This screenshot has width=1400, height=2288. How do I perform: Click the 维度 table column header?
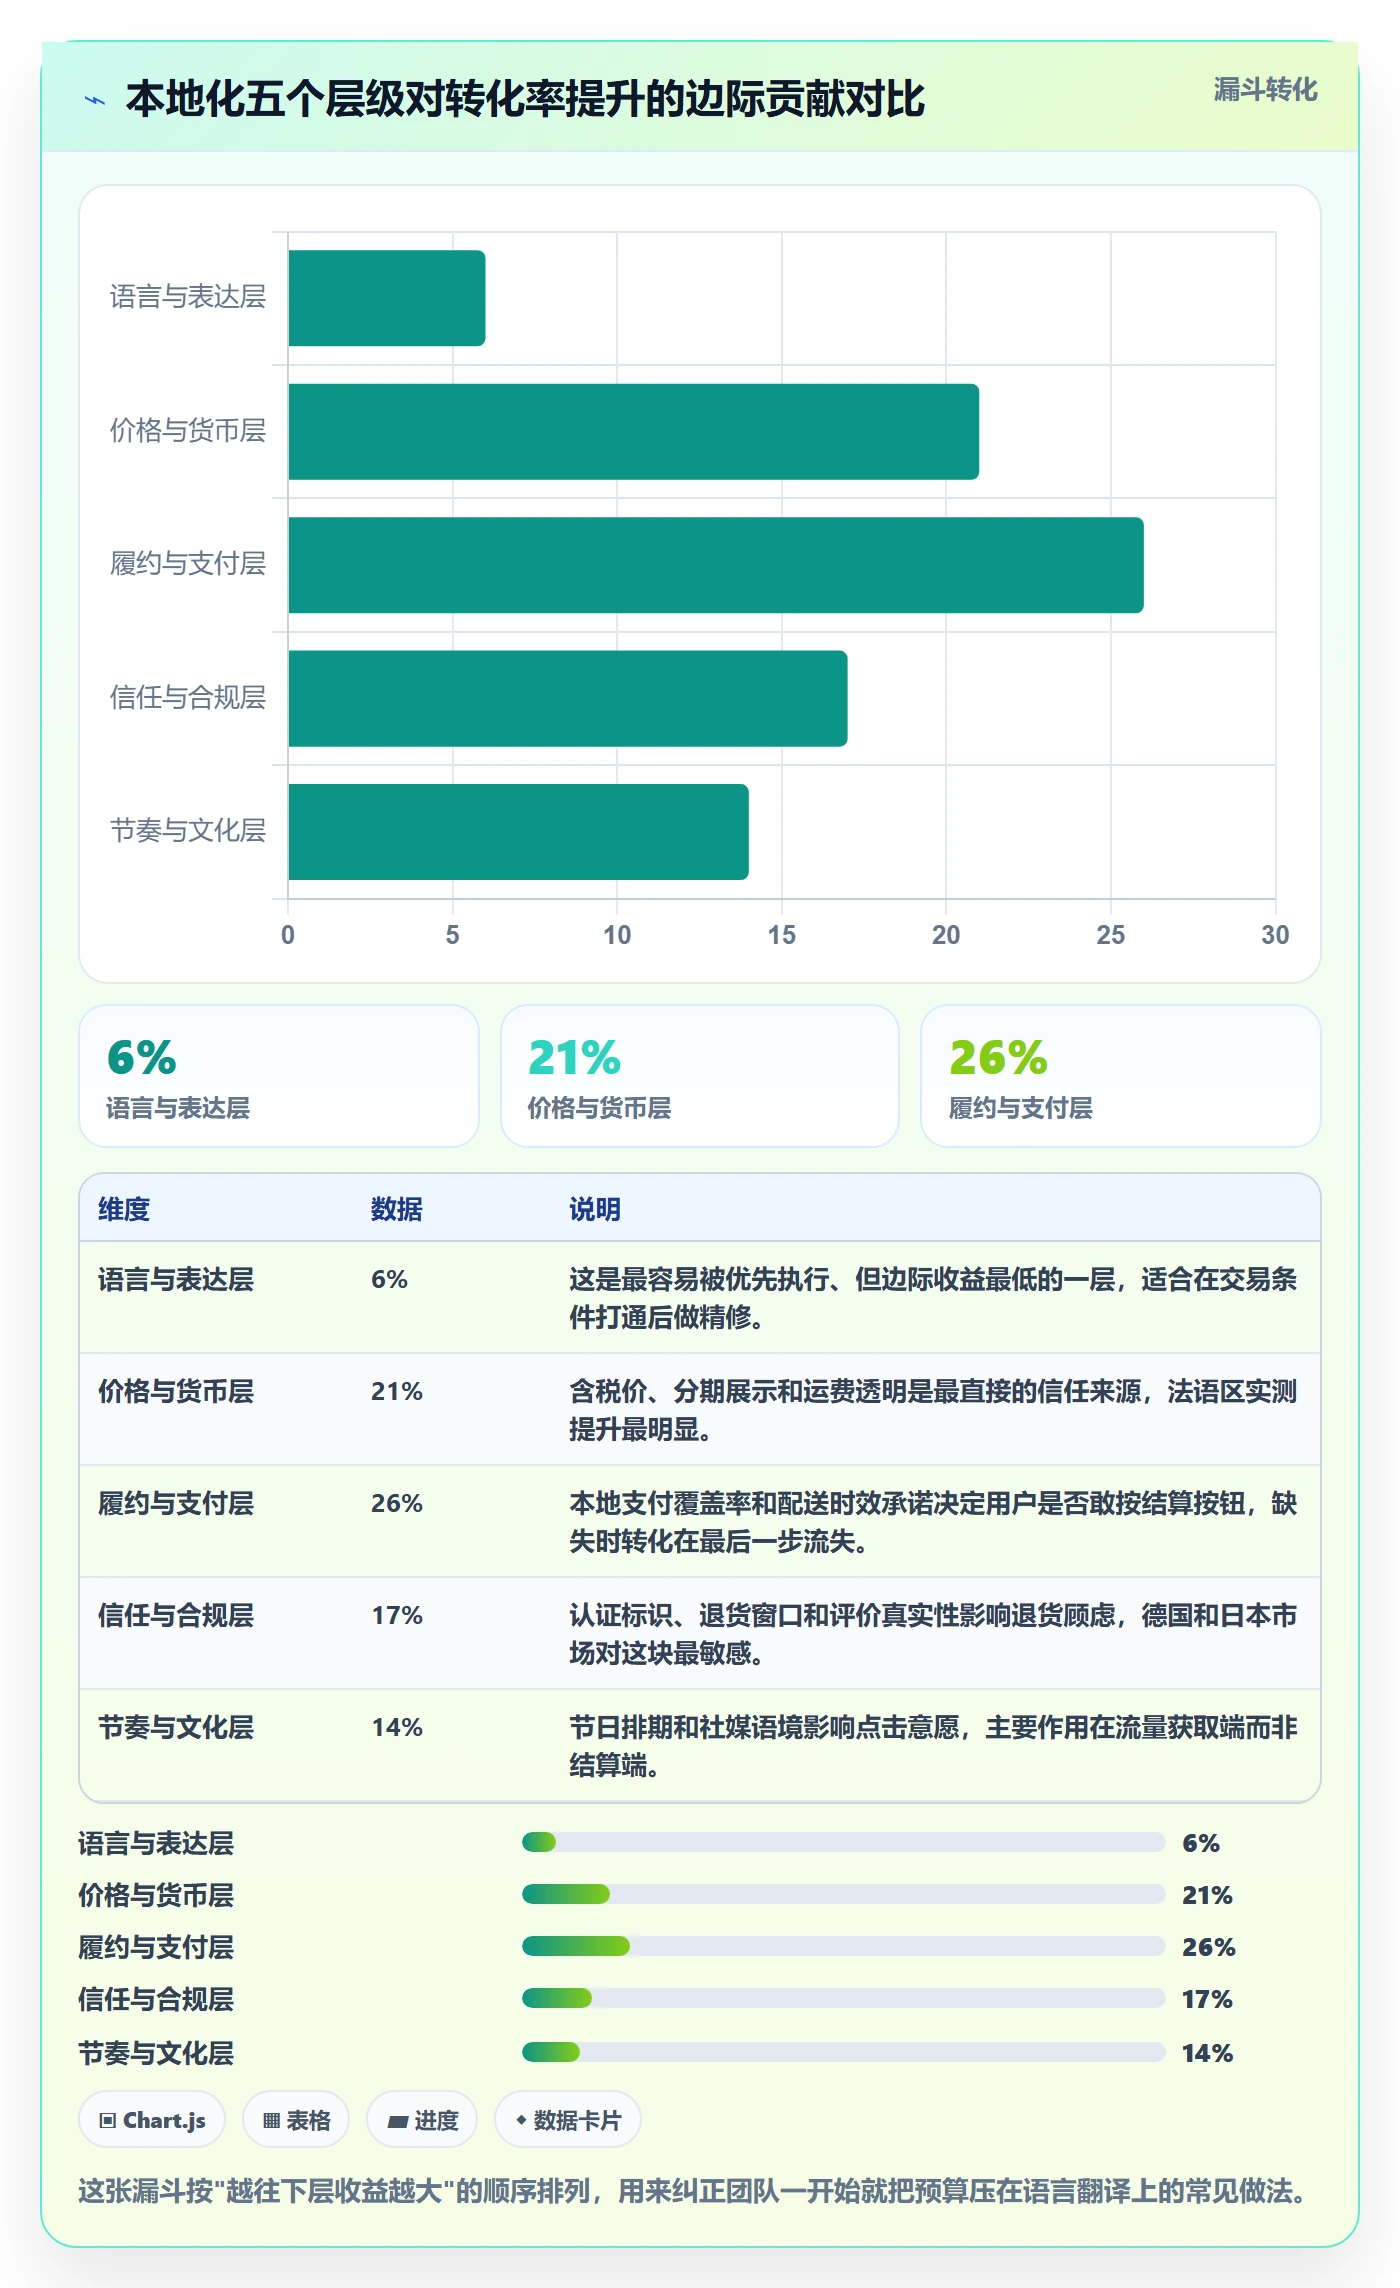(x=124, y=1209)
